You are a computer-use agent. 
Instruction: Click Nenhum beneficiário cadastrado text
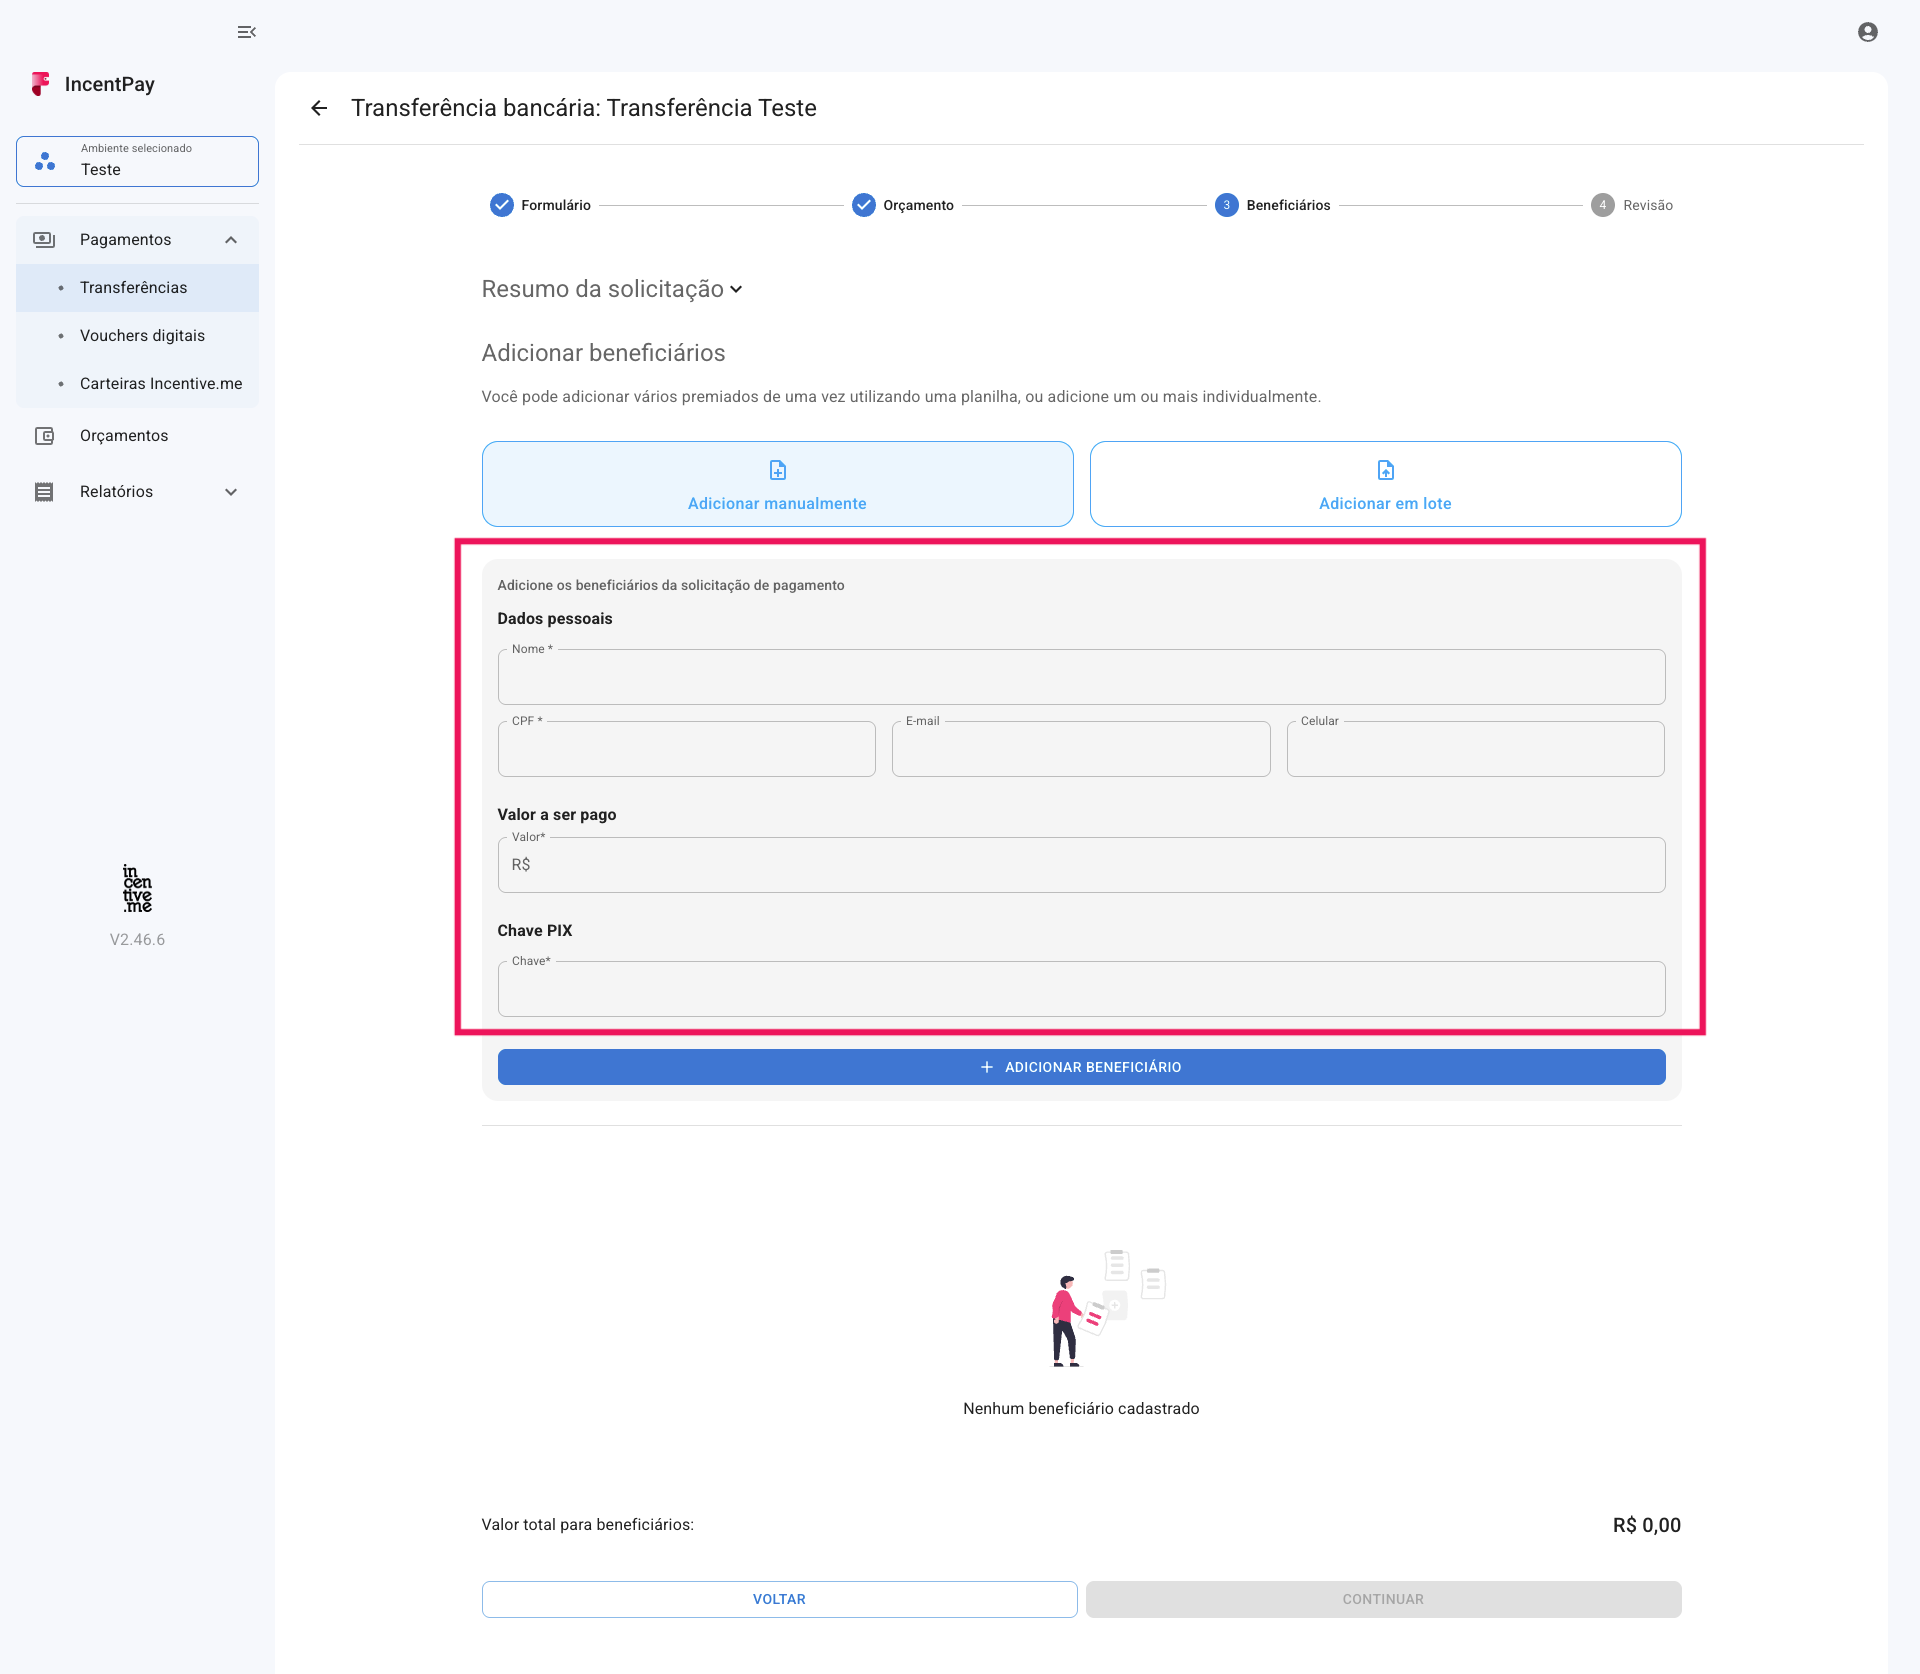coord(1081,1408)
